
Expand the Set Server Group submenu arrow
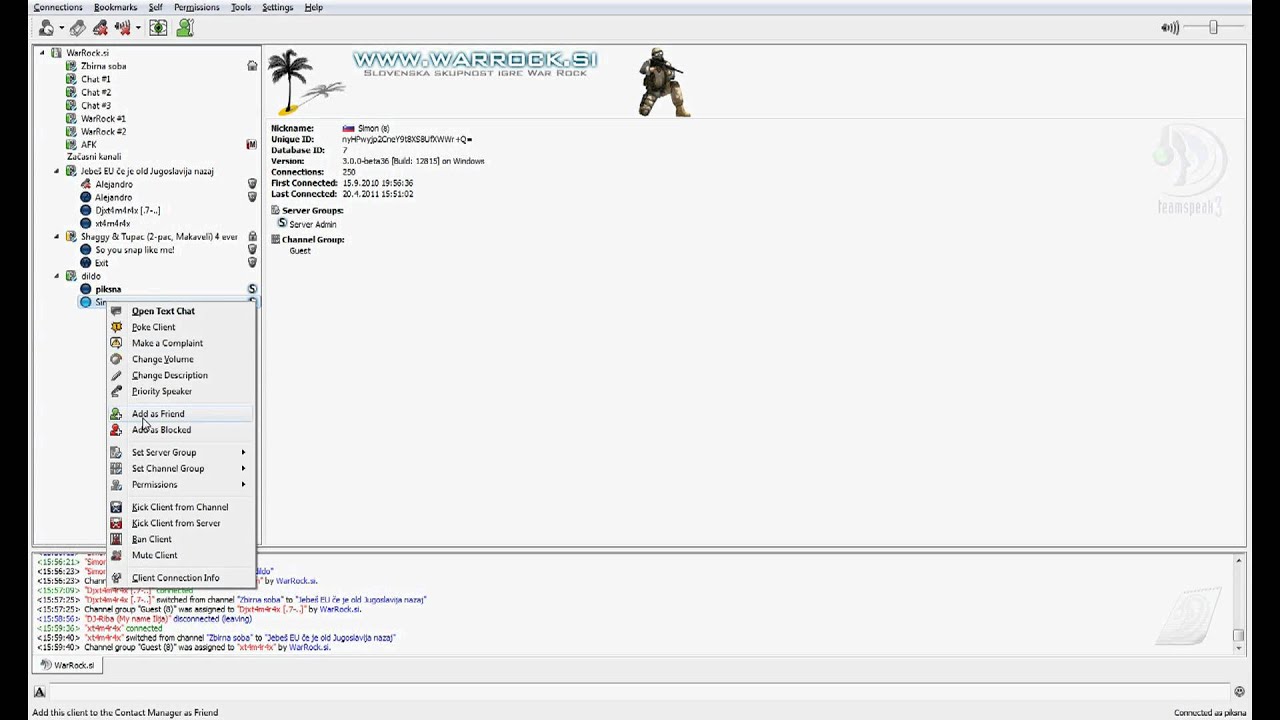pos(243,453)
